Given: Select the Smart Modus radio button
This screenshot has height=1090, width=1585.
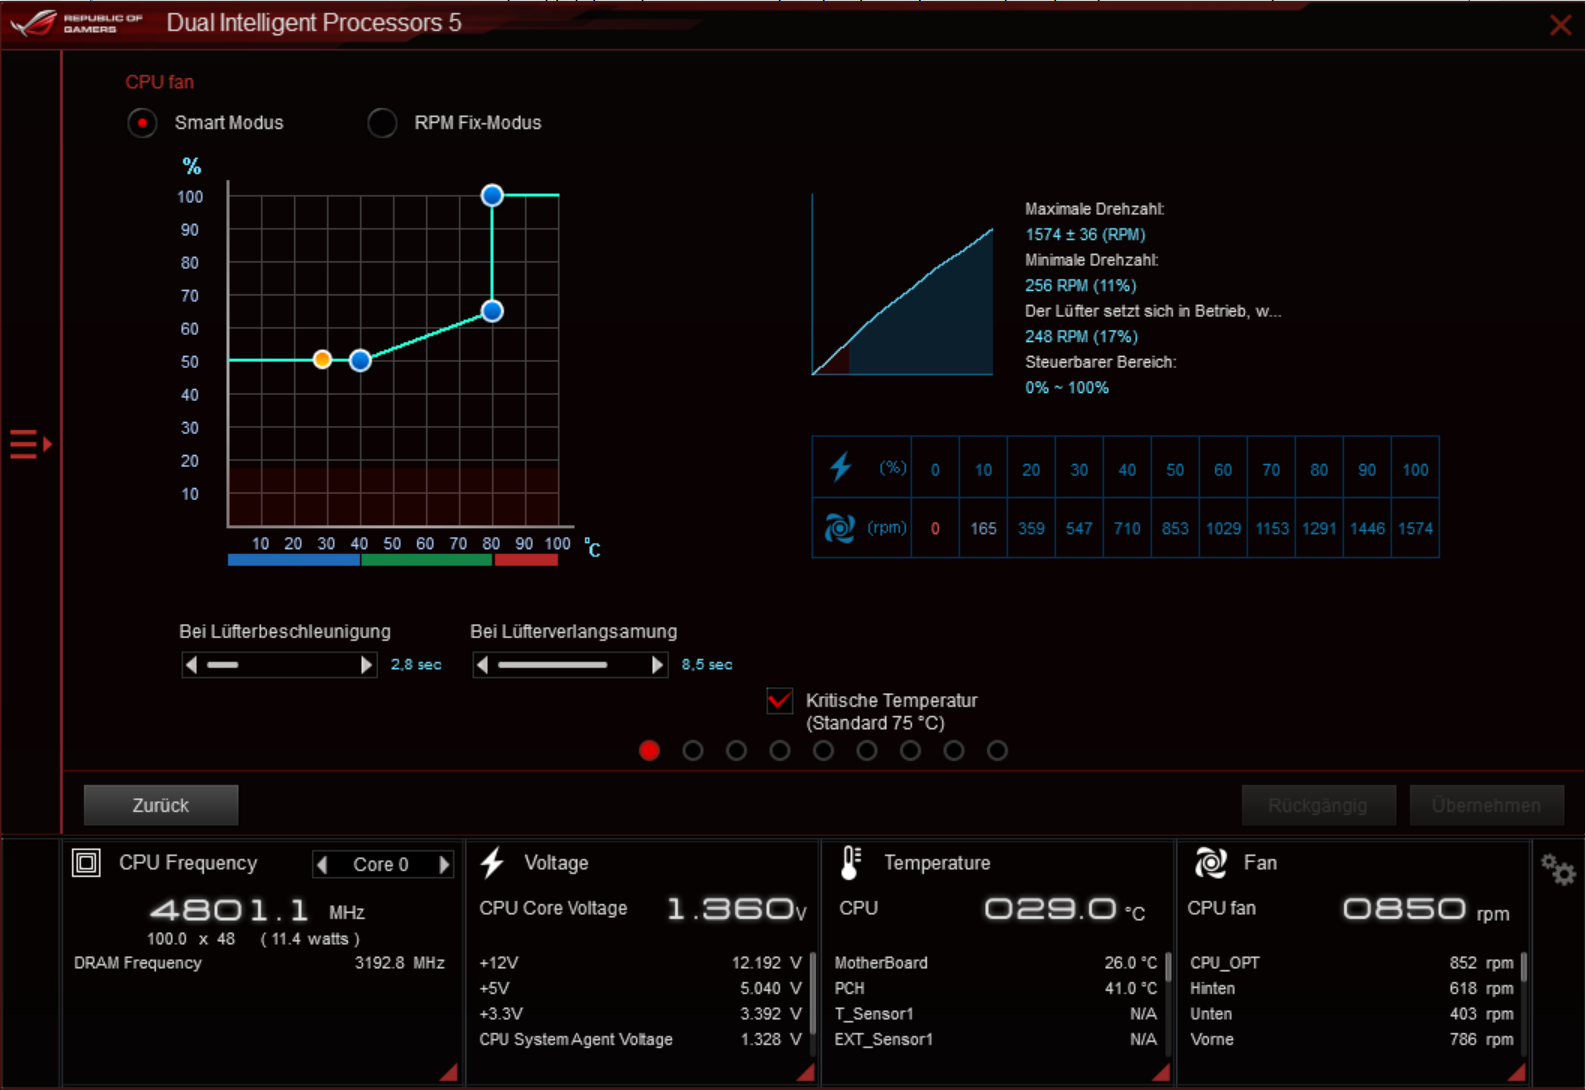Looking at the screenshot, I should click(x=142, y=123).
